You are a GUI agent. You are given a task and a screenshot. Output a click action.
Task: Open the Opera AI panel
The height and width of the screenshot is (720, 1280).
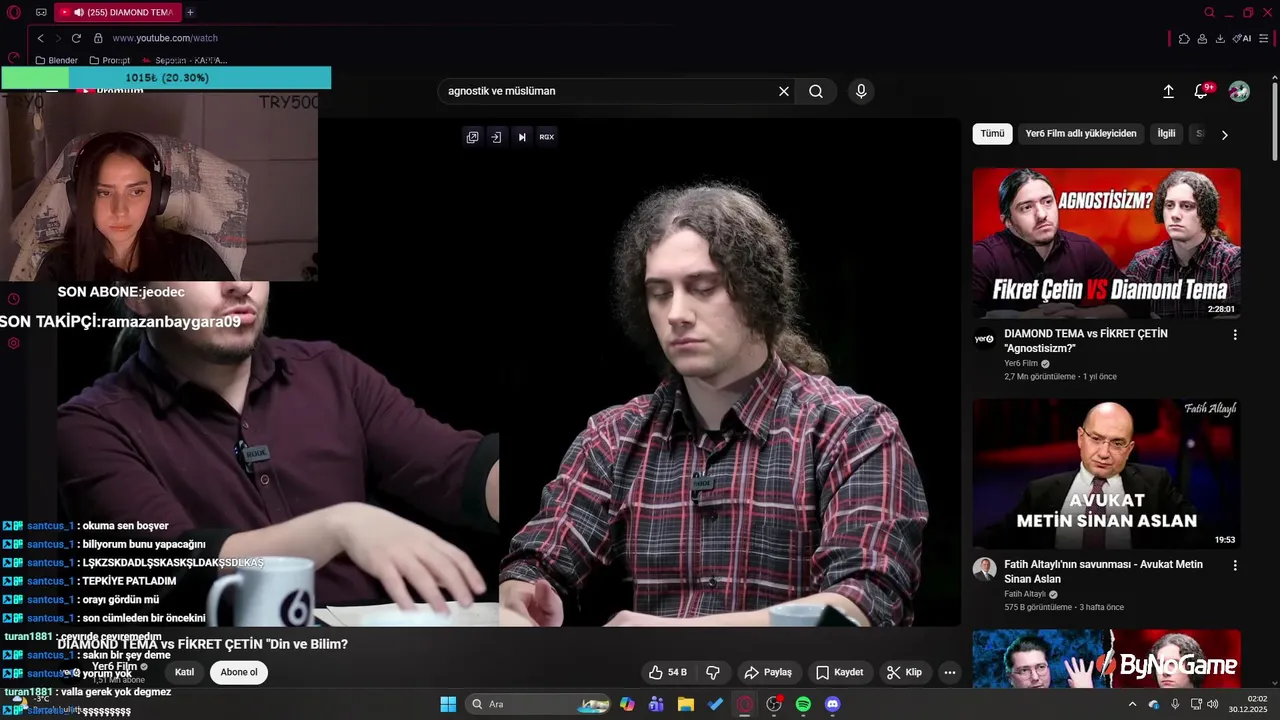point(1242,38)
